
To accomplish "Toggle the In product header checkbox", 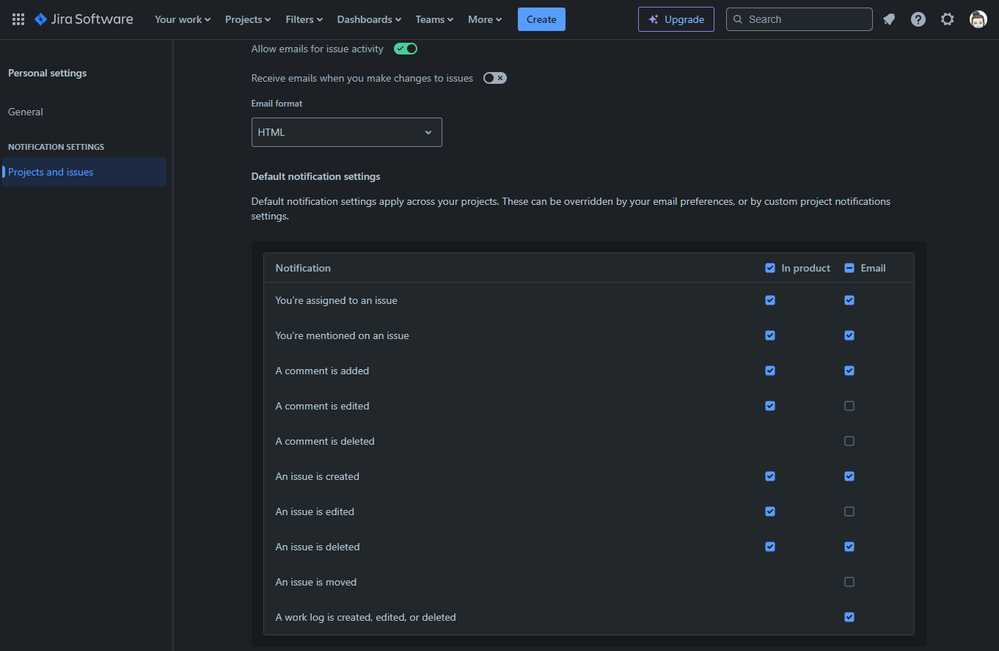I will click(x=770, y=268).
